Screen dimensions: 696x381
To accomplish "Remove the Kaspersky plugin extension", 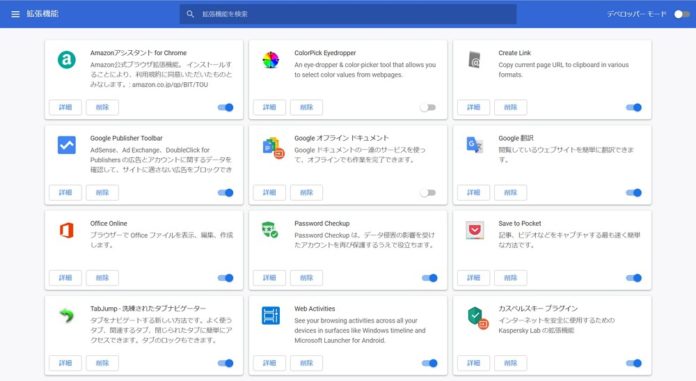I will coord(510,363).
